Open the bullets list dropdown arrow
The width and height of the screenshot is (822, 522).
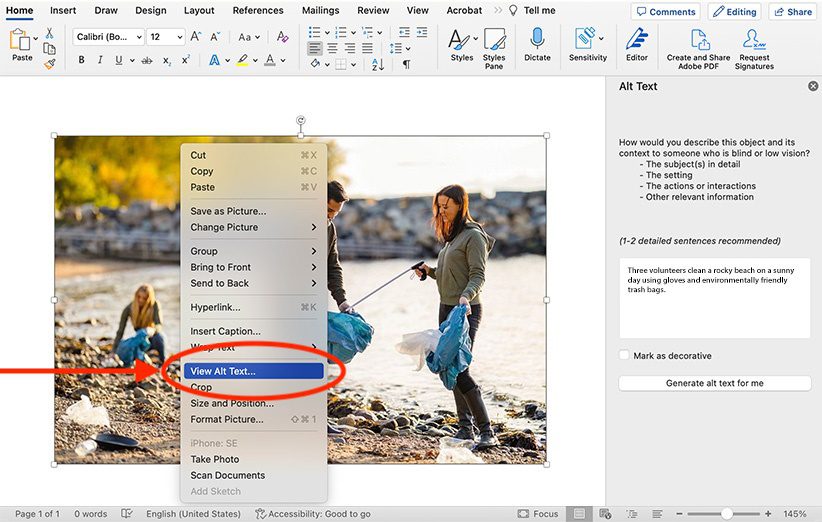coord(327,32)
